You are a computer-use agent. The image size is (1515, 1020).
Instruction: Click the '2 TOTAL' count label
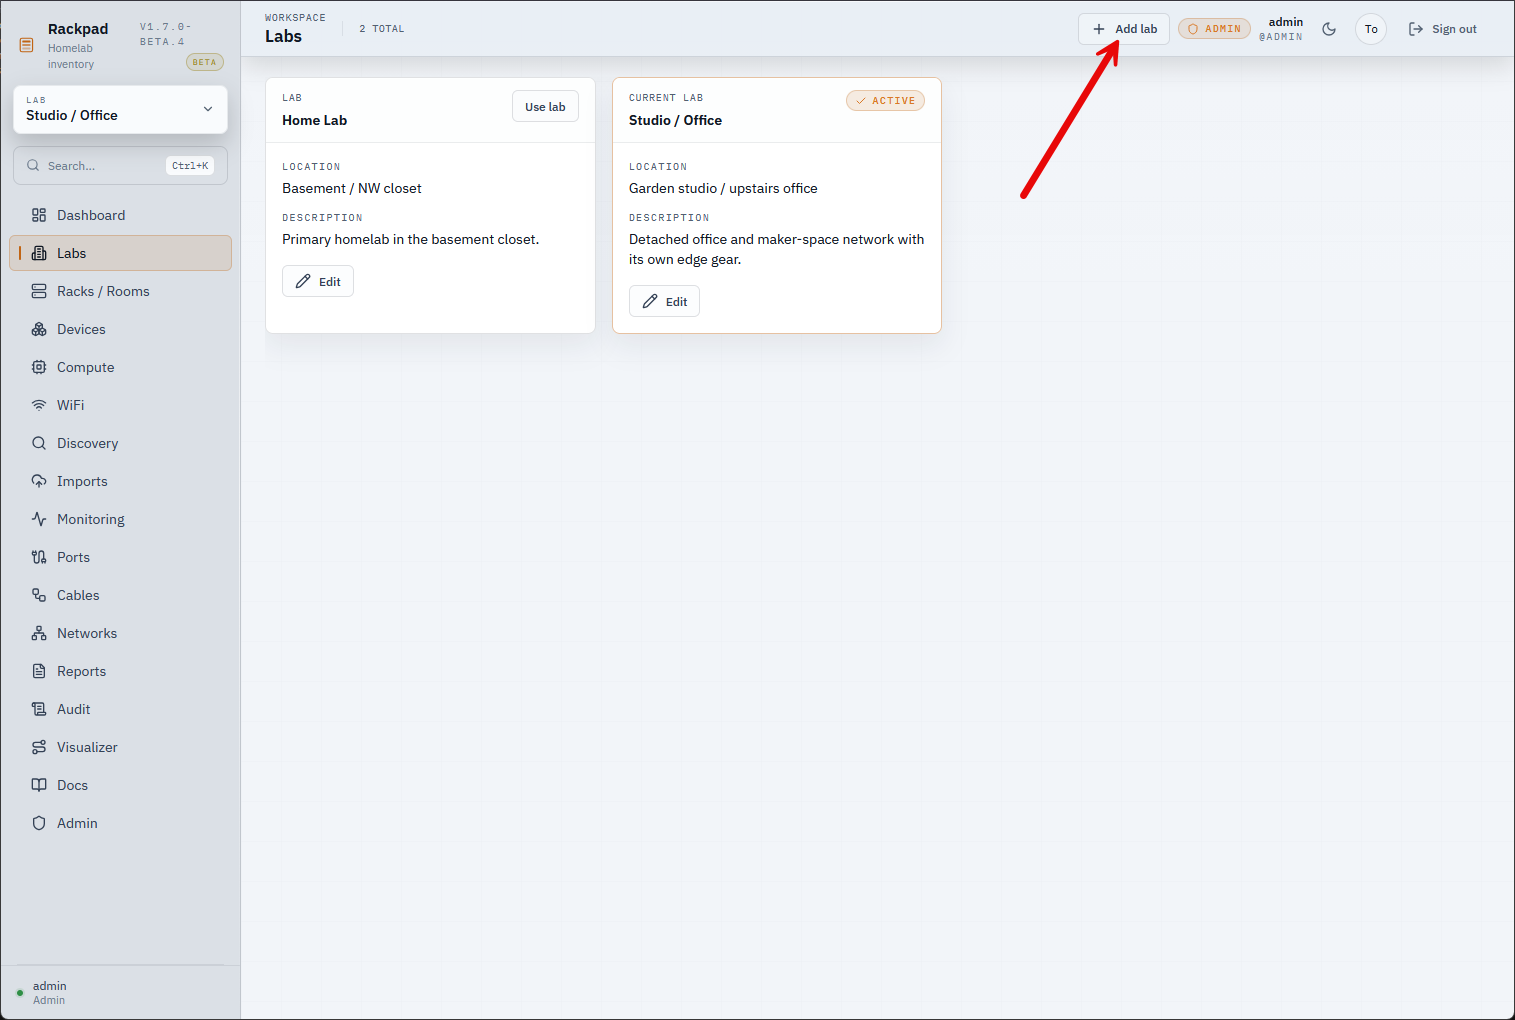pyautogui.click(x=382, y=29)
